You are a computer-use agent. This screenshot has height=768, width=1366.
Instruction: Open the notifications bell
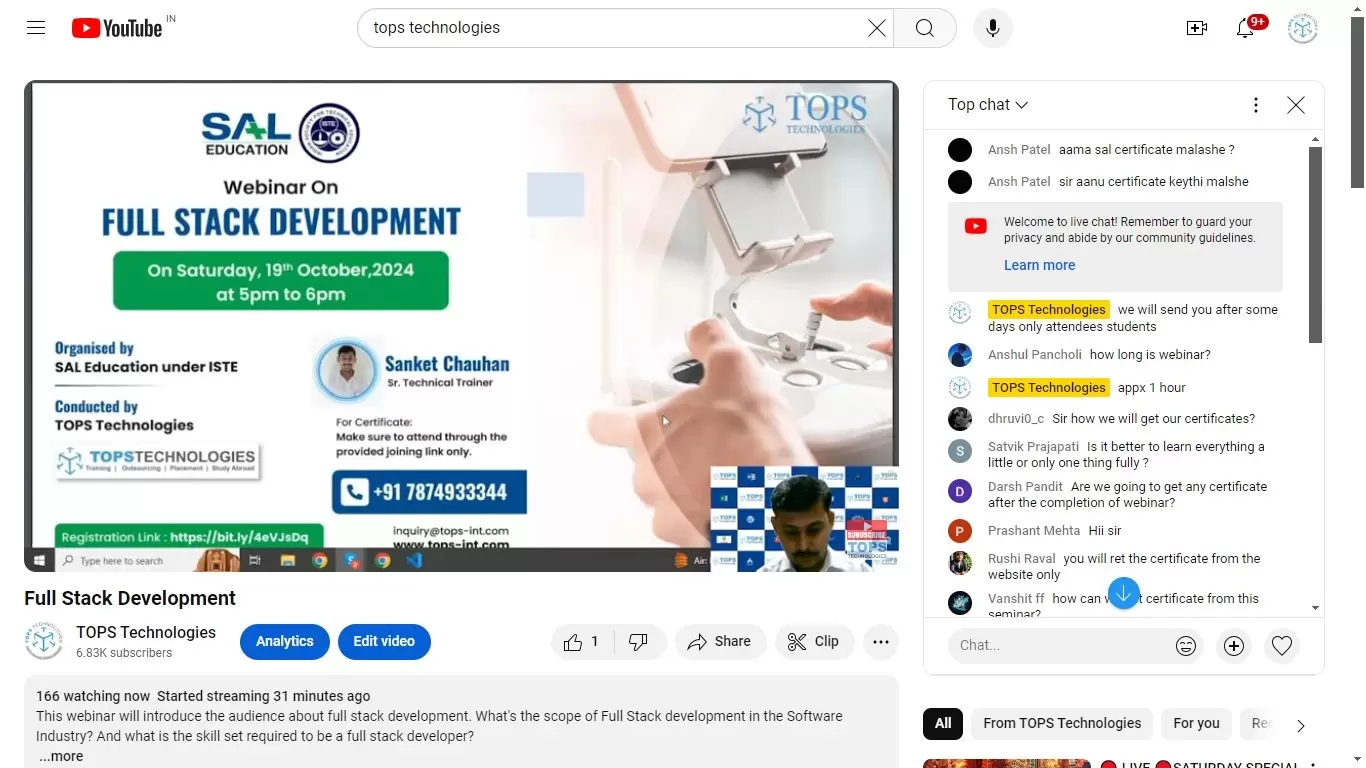(x=1245, y=28)
